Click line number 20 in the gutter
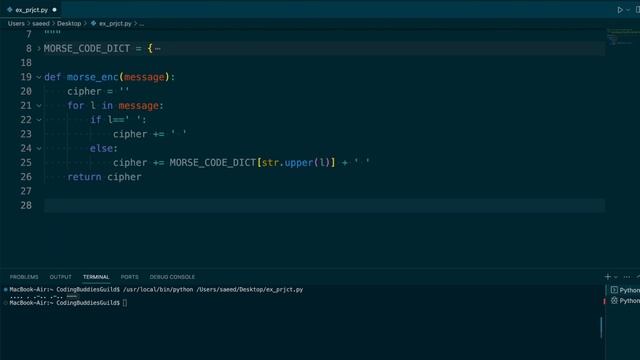The height and width of the screenshot is (360, 640). tap(26, 91)
